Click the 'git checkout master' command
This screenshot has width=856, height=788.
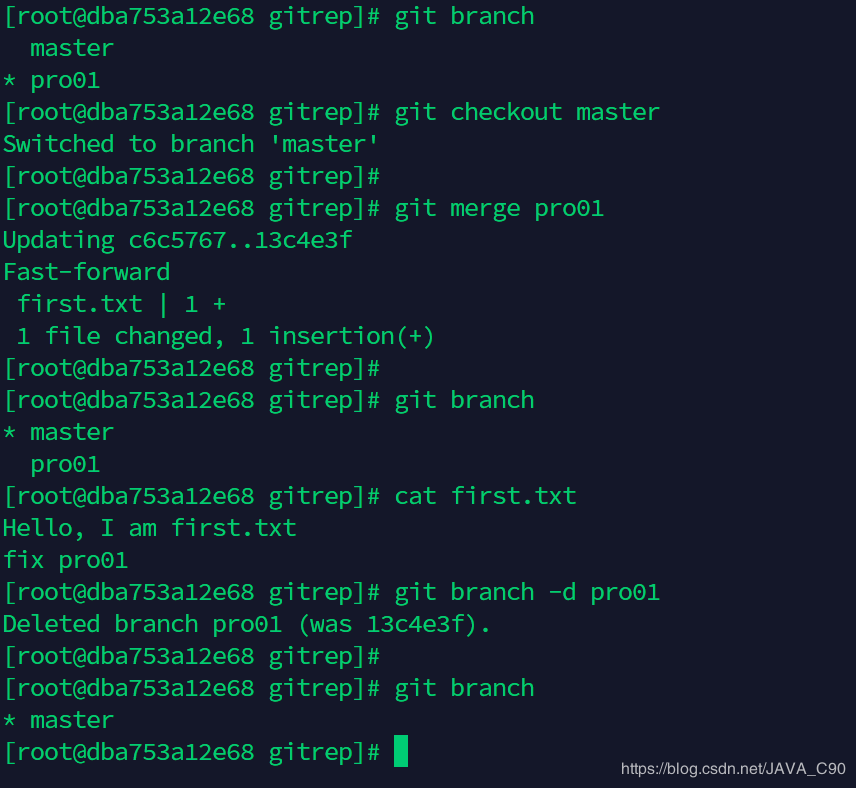(527, 112)
